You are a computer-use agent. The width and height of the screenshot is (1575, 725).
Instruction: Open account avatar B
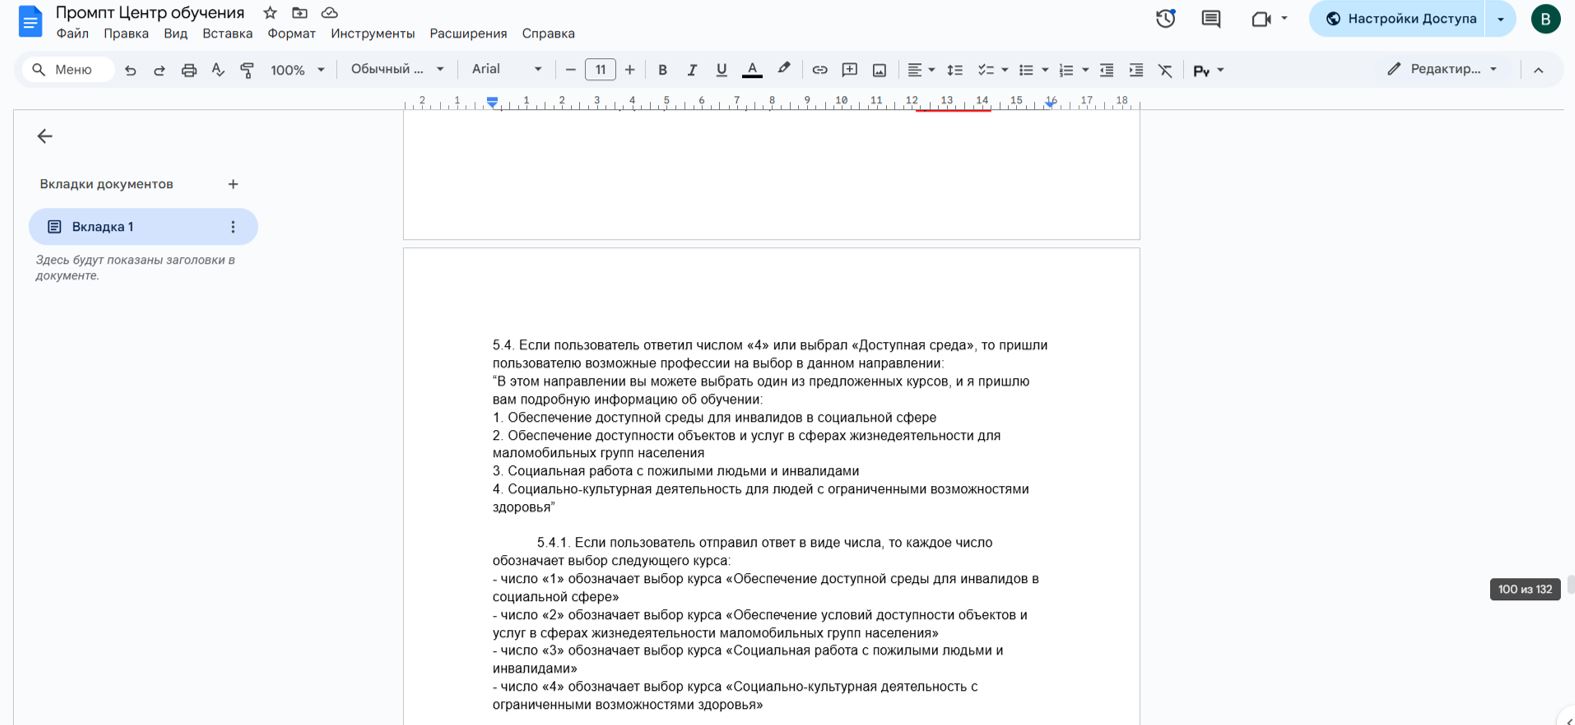pos(1545,19)
